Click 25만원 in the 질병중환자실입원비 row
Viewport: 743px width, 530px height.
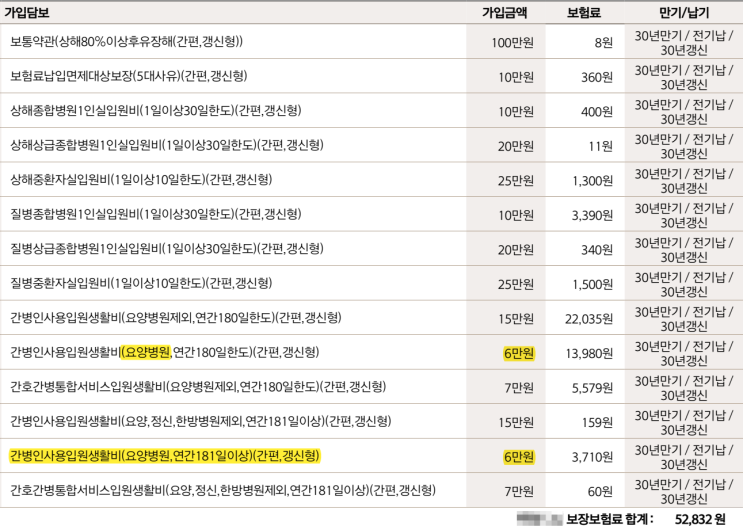tap(516, 284)
